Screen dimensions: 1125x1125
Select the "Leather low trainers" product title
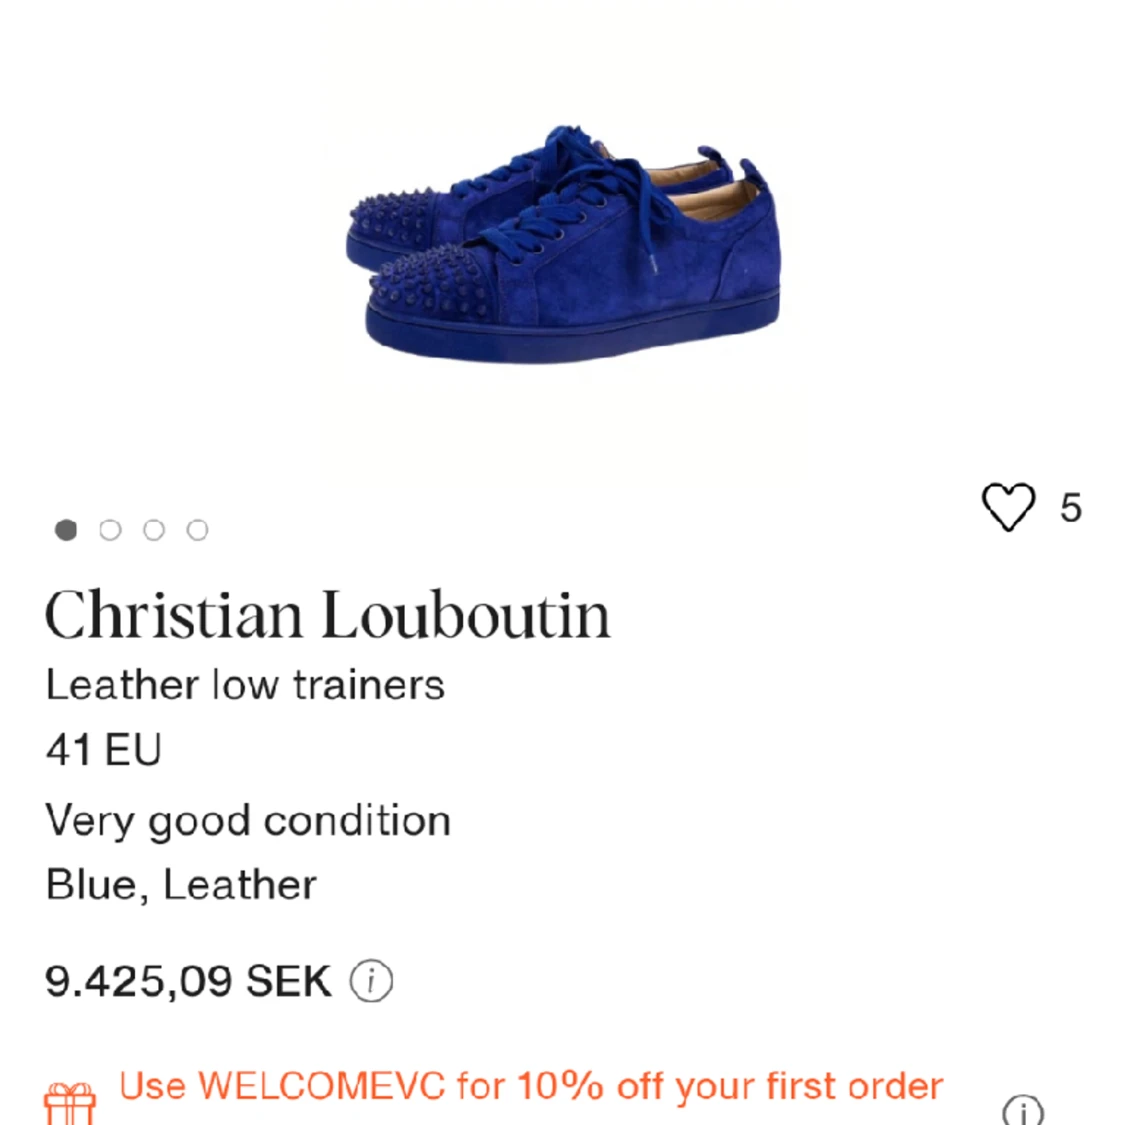click(x=245, y=684)
